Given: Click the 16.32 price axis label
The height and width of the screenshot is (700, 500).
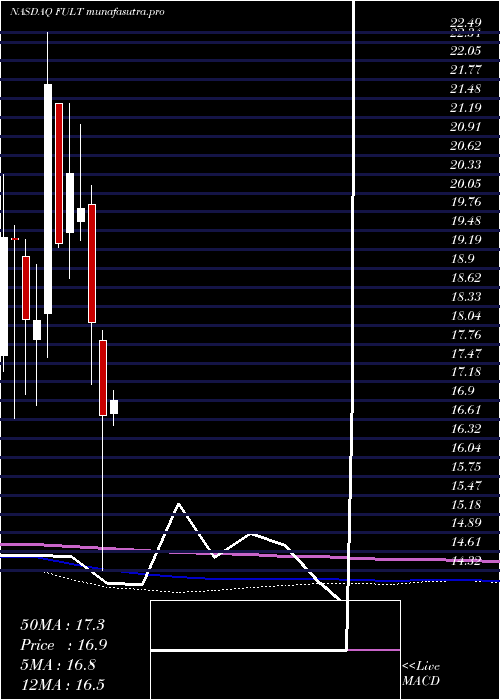Looking at the screenshot, I should coord(466,429).
